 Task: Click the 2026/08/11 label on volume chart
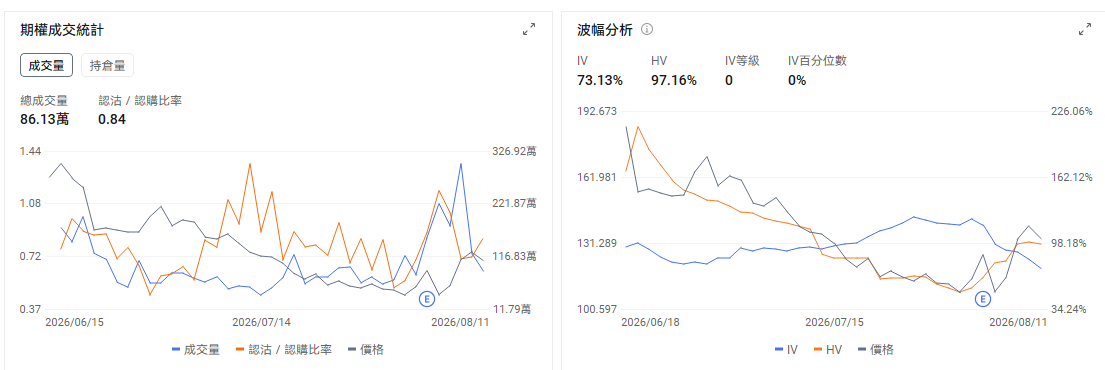(x=460, y=322)
